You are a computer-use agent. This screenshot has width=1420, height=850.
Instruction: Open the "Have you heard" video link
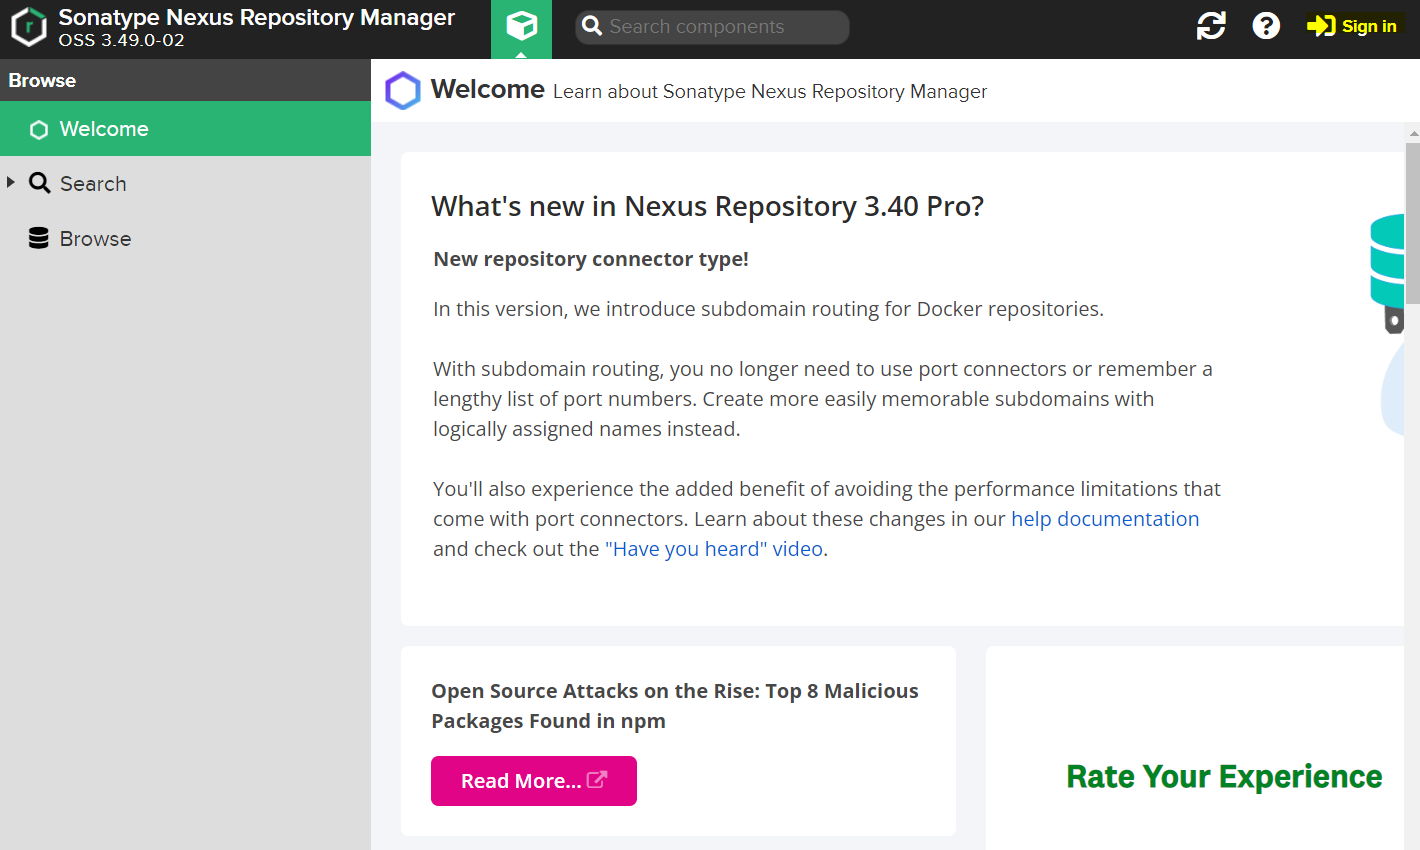[714, 549]
